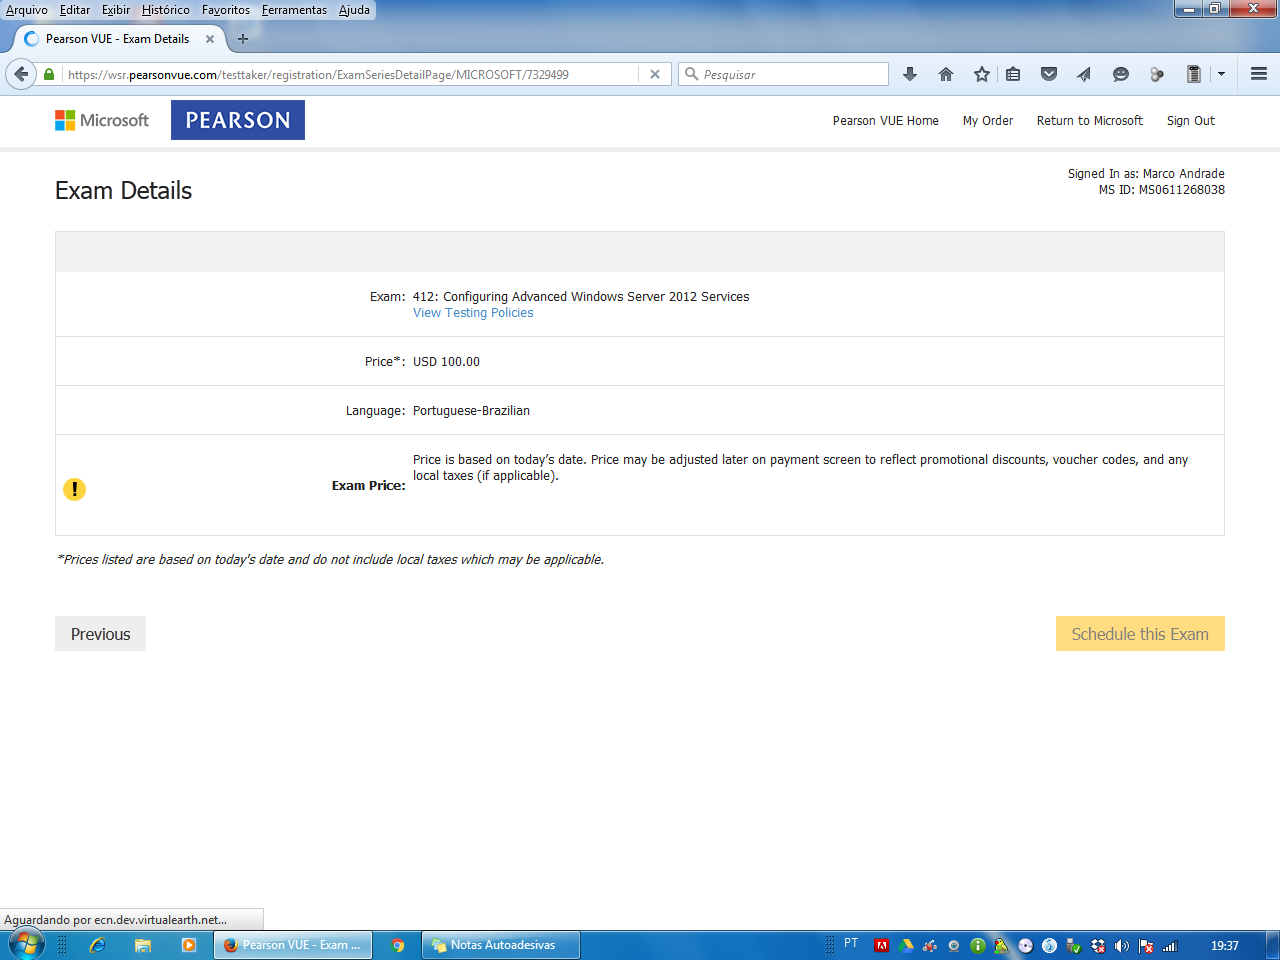The width and height of the screenshot is (1280, 960).
Task: Select the Pearson VUE - Exam Details tab
Action: pyautogui.click(x=117, y=39)
